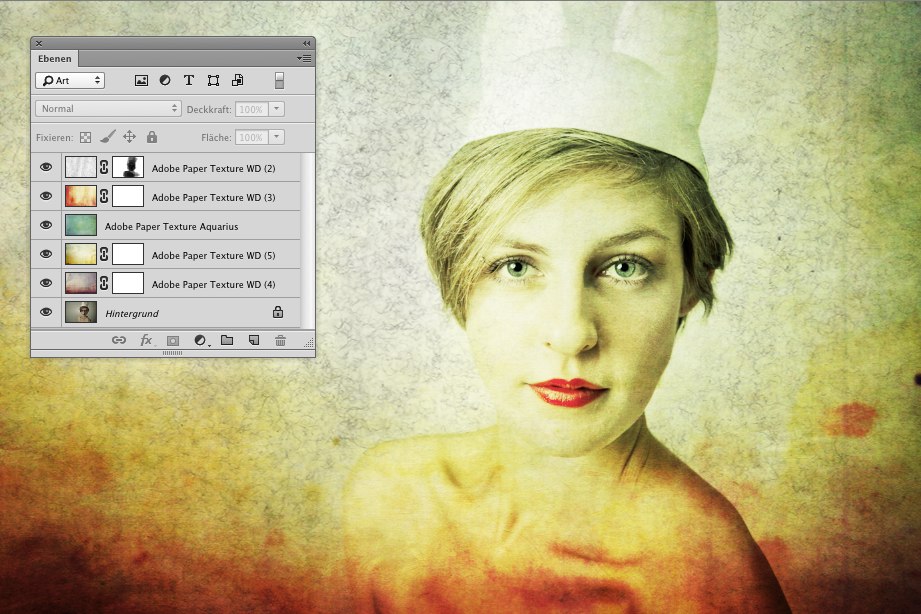Open the layers panel flyout menu
Viewport: 921px width, 614px height.
pyautogui.click(x=305, y=59)
